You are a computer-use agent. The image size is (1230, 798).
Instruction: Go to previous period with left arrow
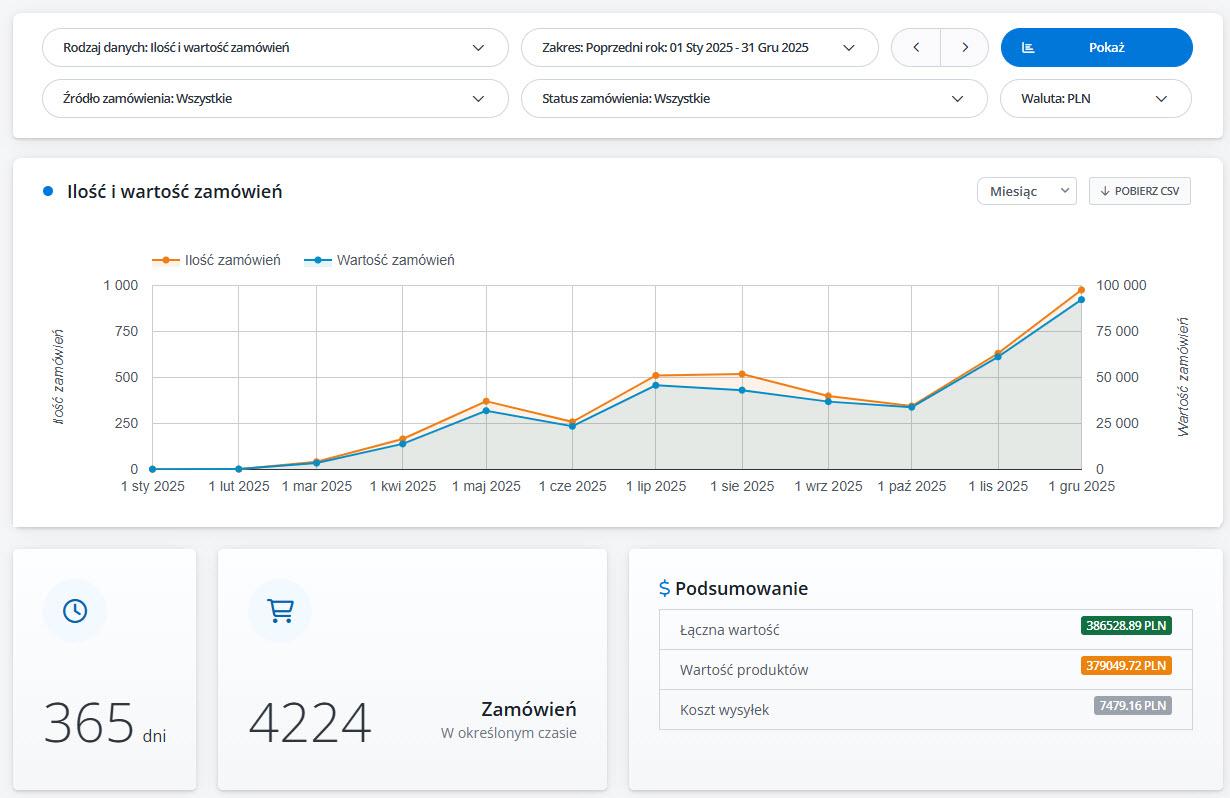(916, 47)
